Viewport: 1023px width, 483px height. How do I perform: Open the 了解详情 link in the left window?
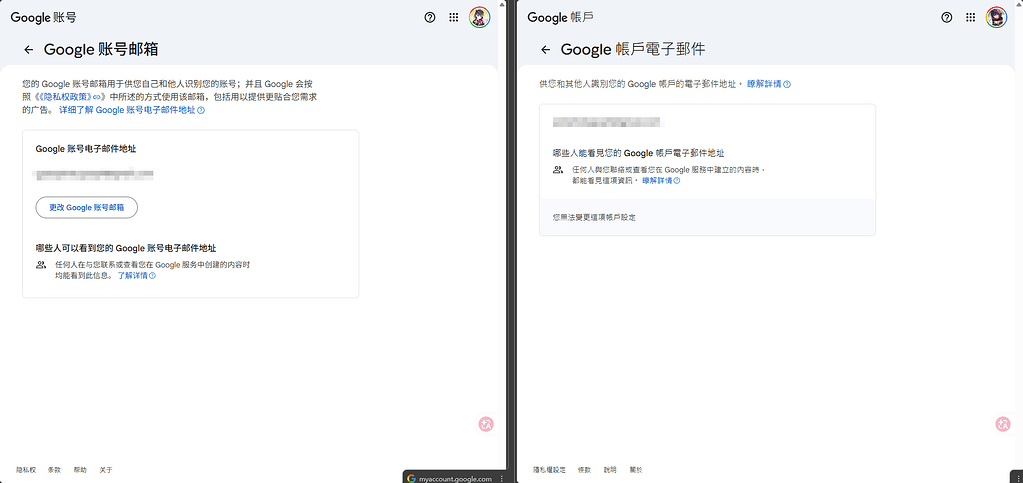136,275
